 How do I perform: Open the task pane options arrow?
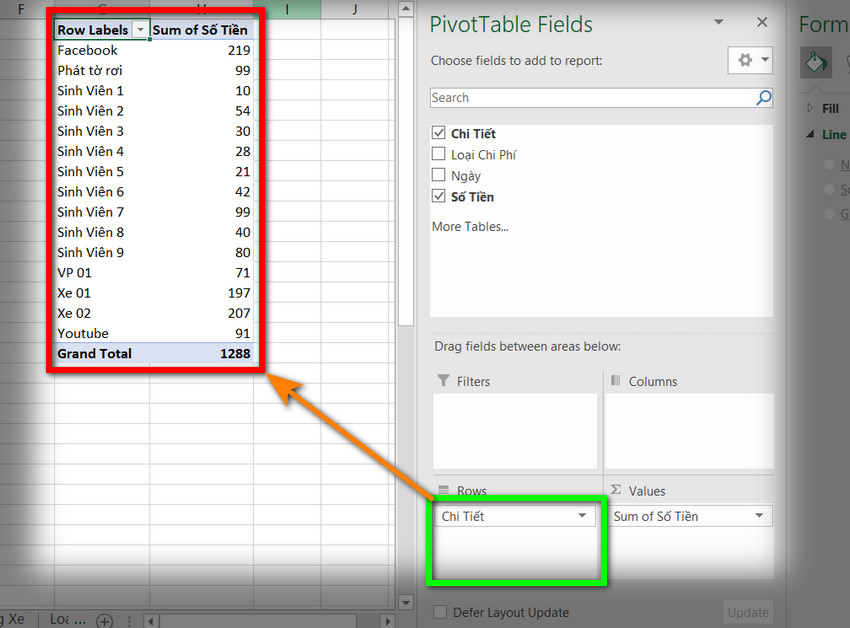click(x=719, y=22)
